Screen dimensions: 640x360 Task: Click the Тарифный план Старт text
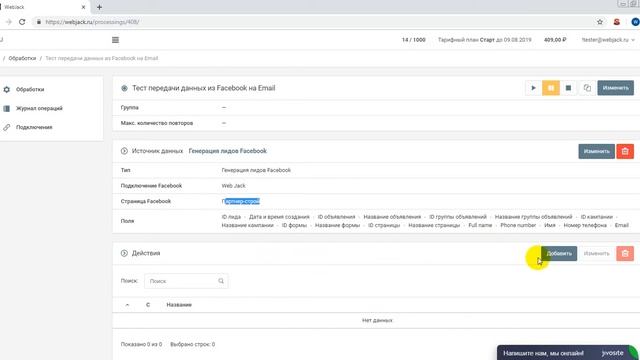point(484,40)
